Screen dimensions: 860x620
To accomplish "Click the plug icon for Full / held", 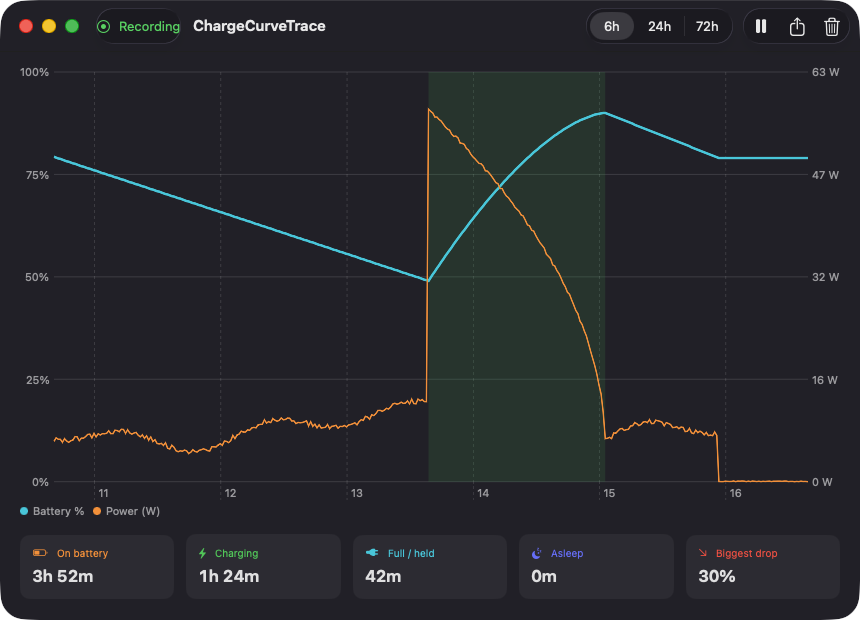I will tap(372, 553).
